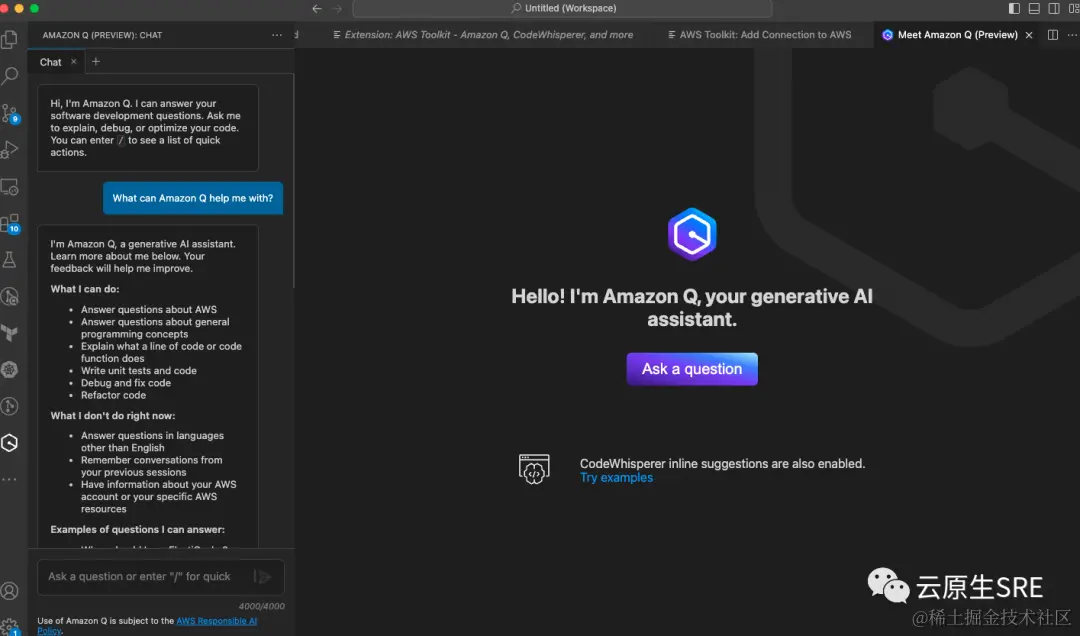Click the chat panel vertical scrollbar
1080x636 pixels.
coord(293,181)
